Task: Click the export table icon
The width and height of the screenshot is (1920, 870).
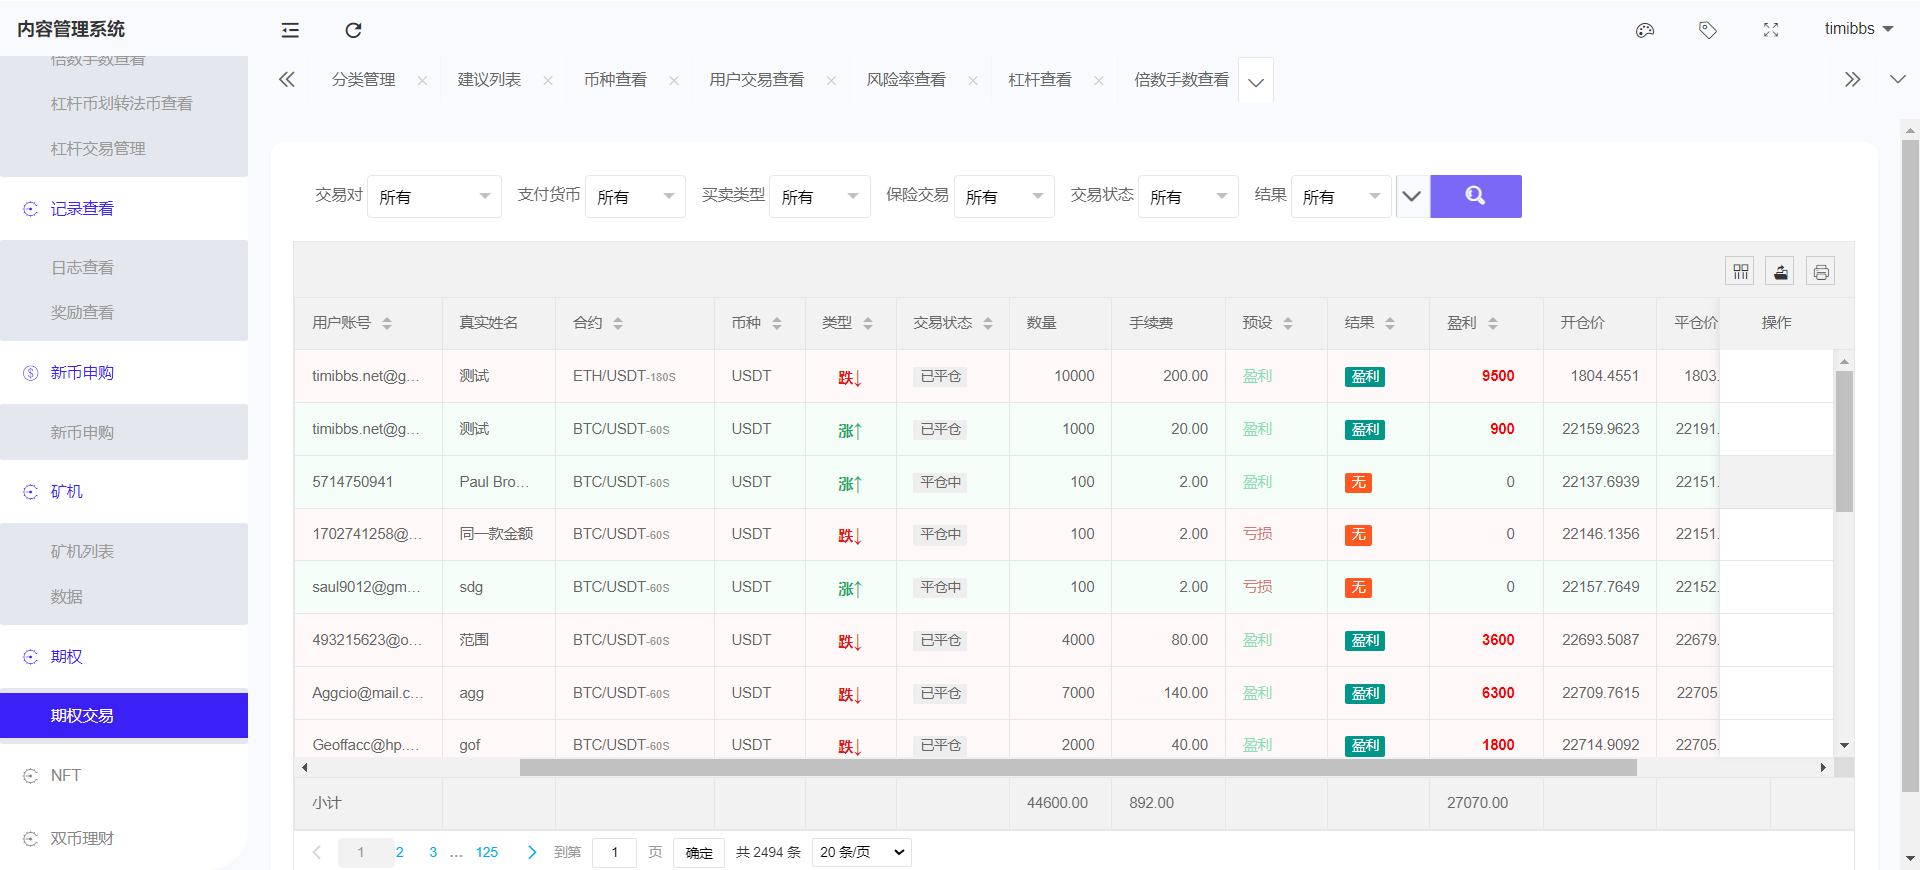Action: pyautogui.click(x=1781, y=271)
